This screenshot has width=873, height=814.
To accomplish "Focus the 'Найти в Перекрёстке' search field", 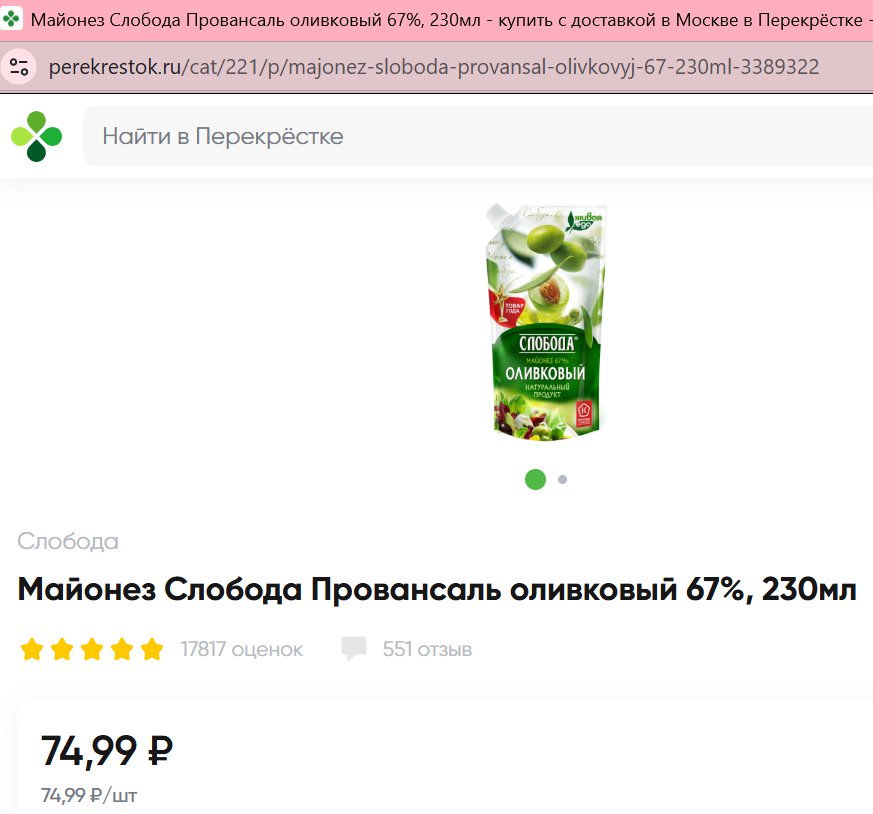I will coord(478,136).
